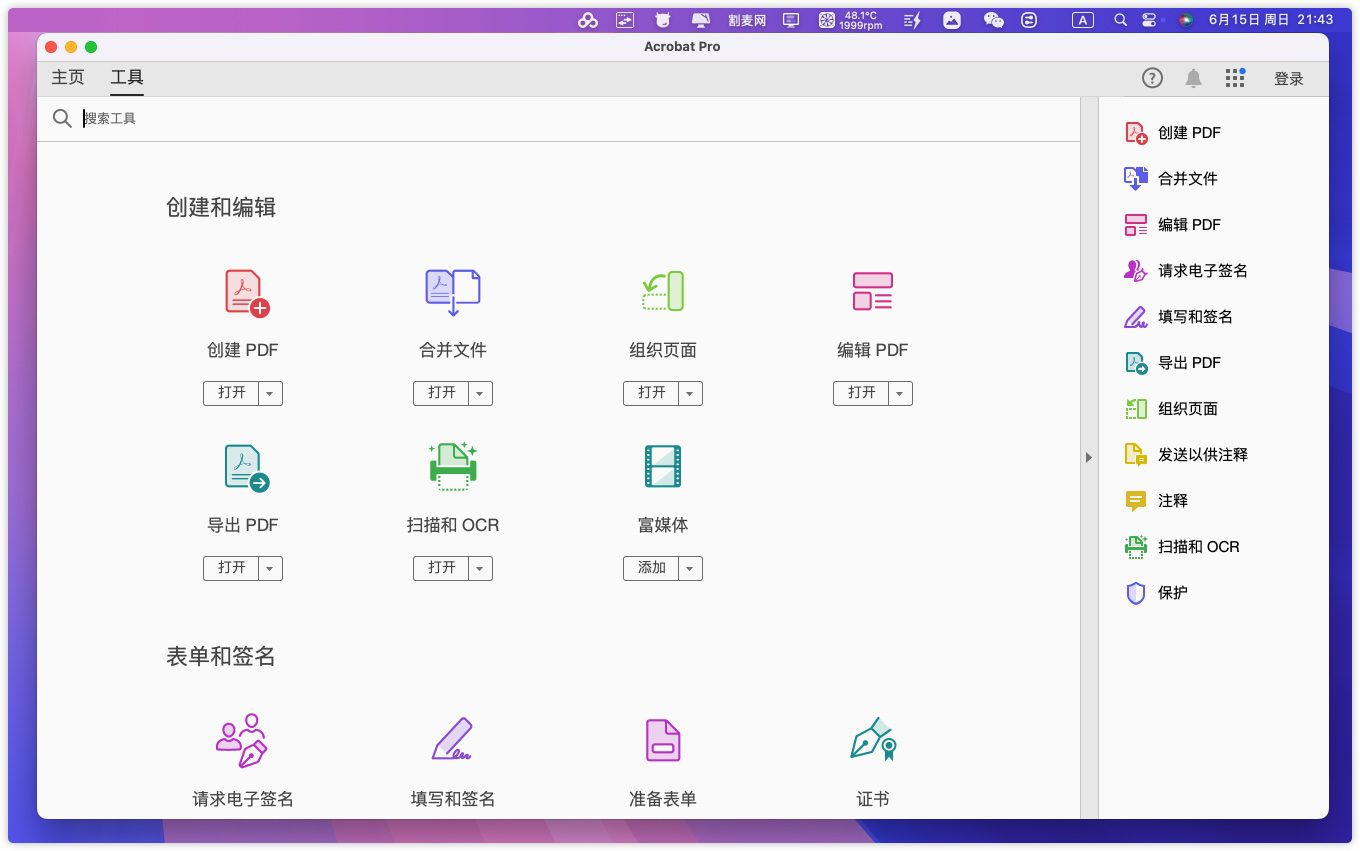Click the Create PDF tool icon
This screenshot has height=851, width=1360.
245,293
